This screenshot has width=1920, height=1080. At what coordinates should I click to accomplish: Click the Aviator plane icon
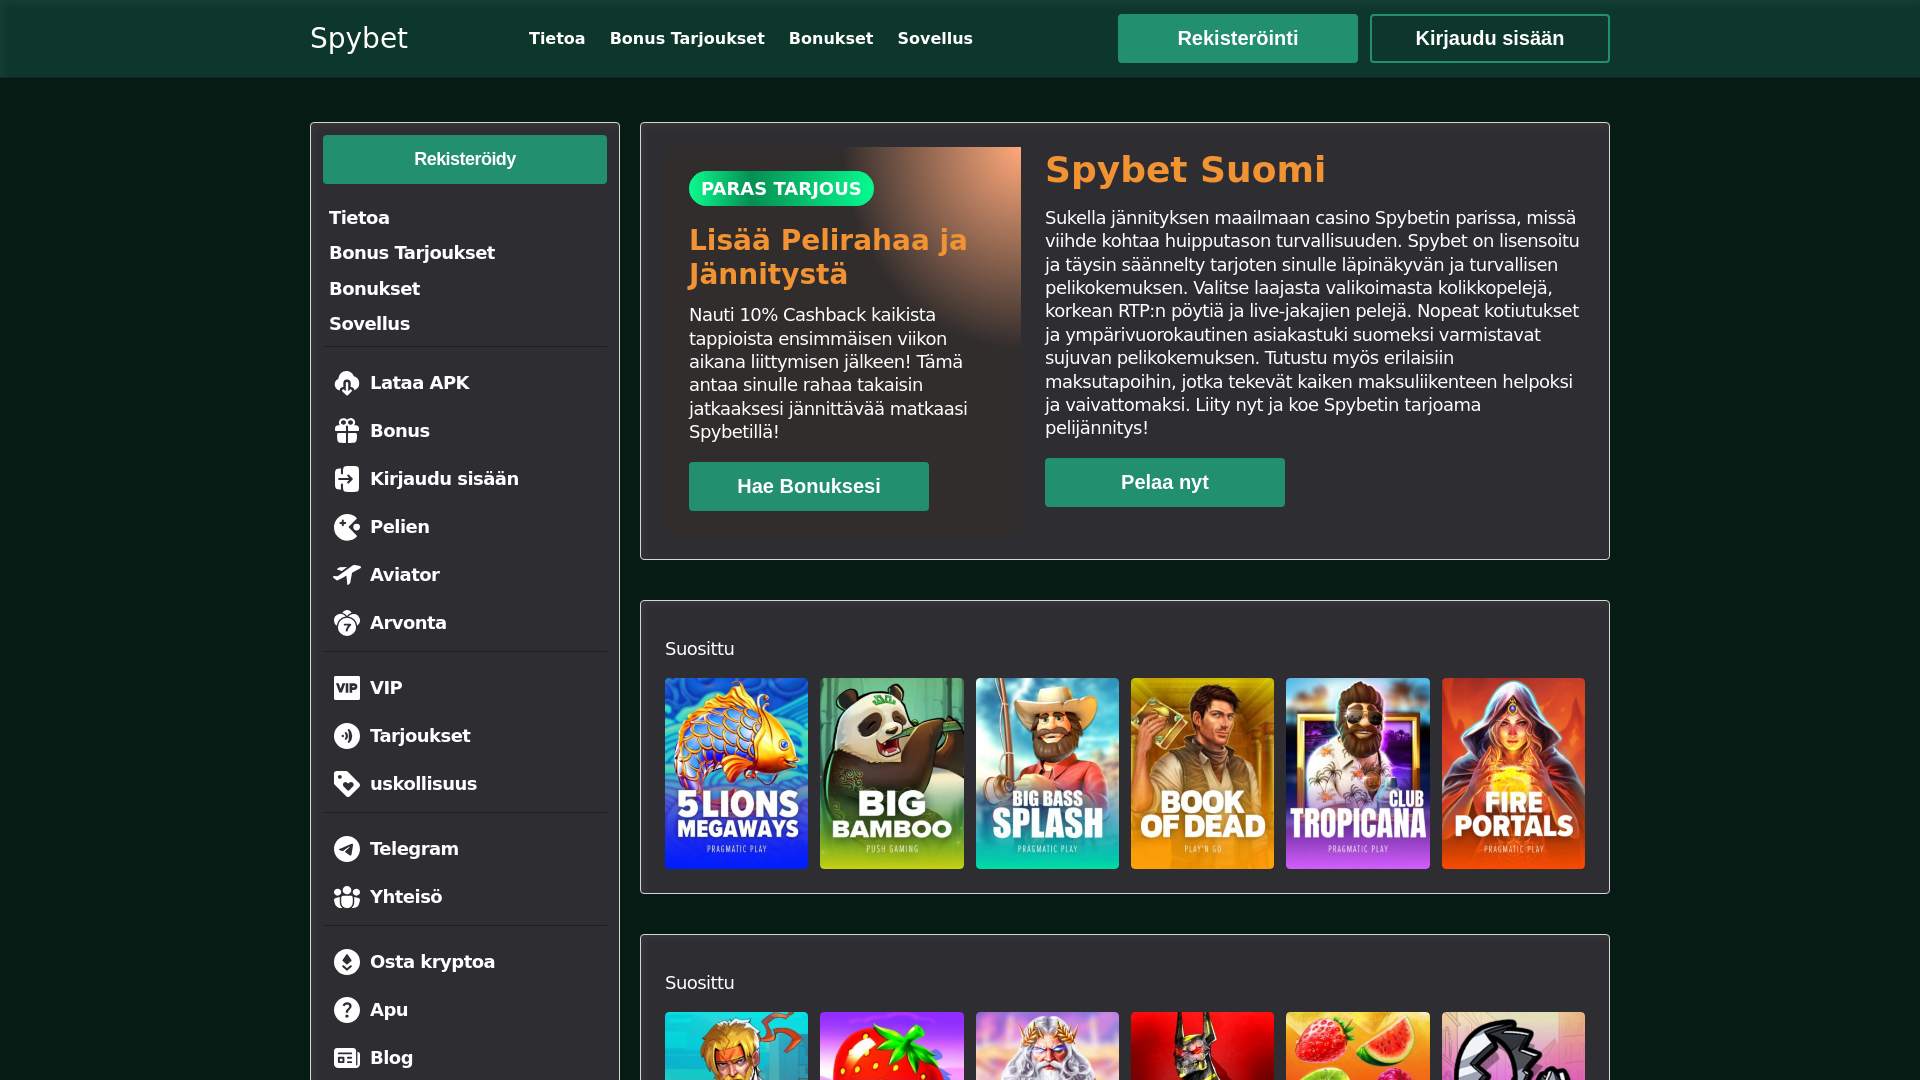point(347,575)
